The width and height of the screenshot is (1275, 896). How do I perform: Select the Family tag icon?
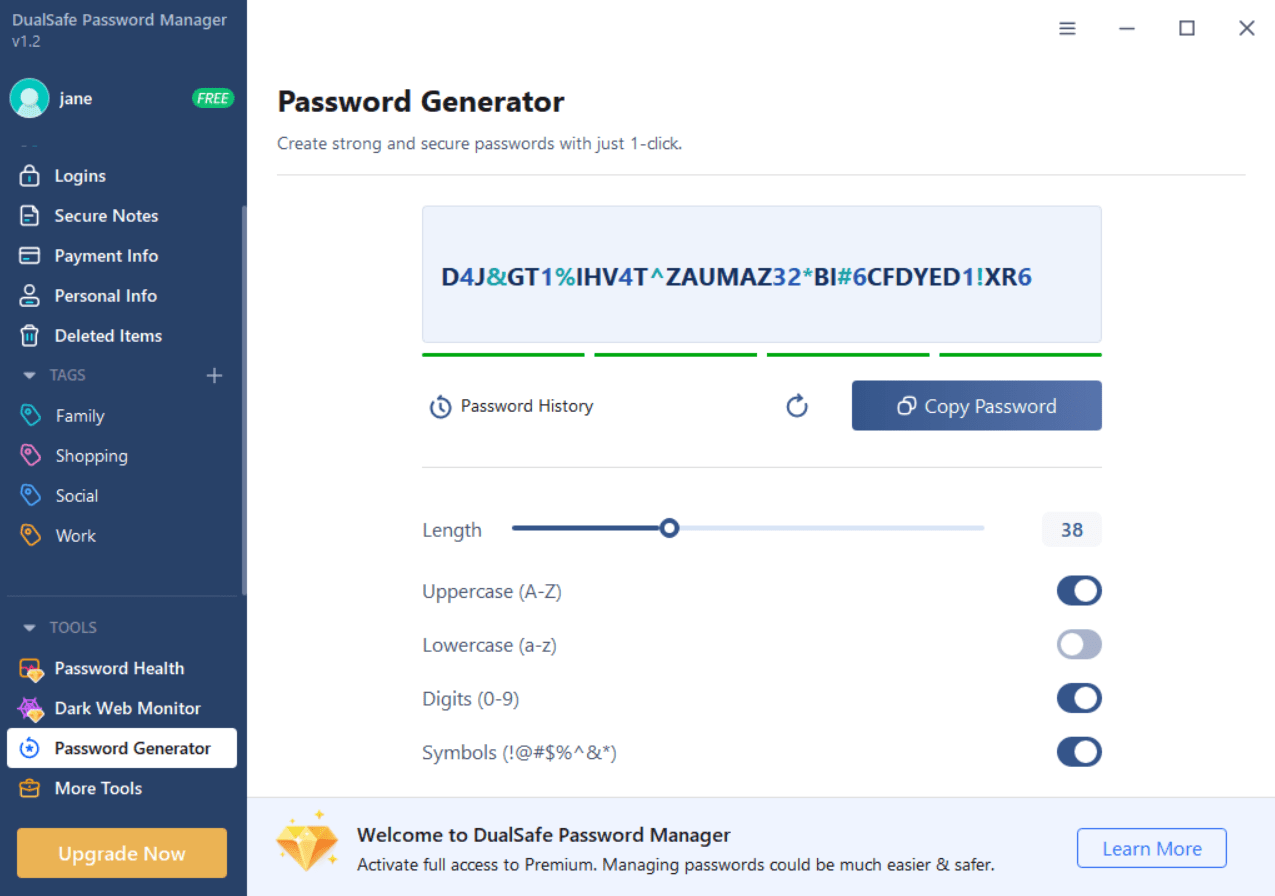(31, 415)
